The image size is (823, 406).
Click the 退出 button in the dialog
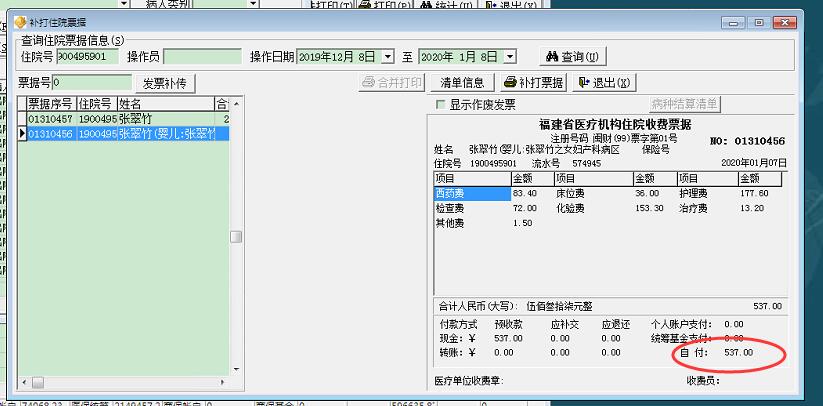pyautogui.click(x=604, y=82)
